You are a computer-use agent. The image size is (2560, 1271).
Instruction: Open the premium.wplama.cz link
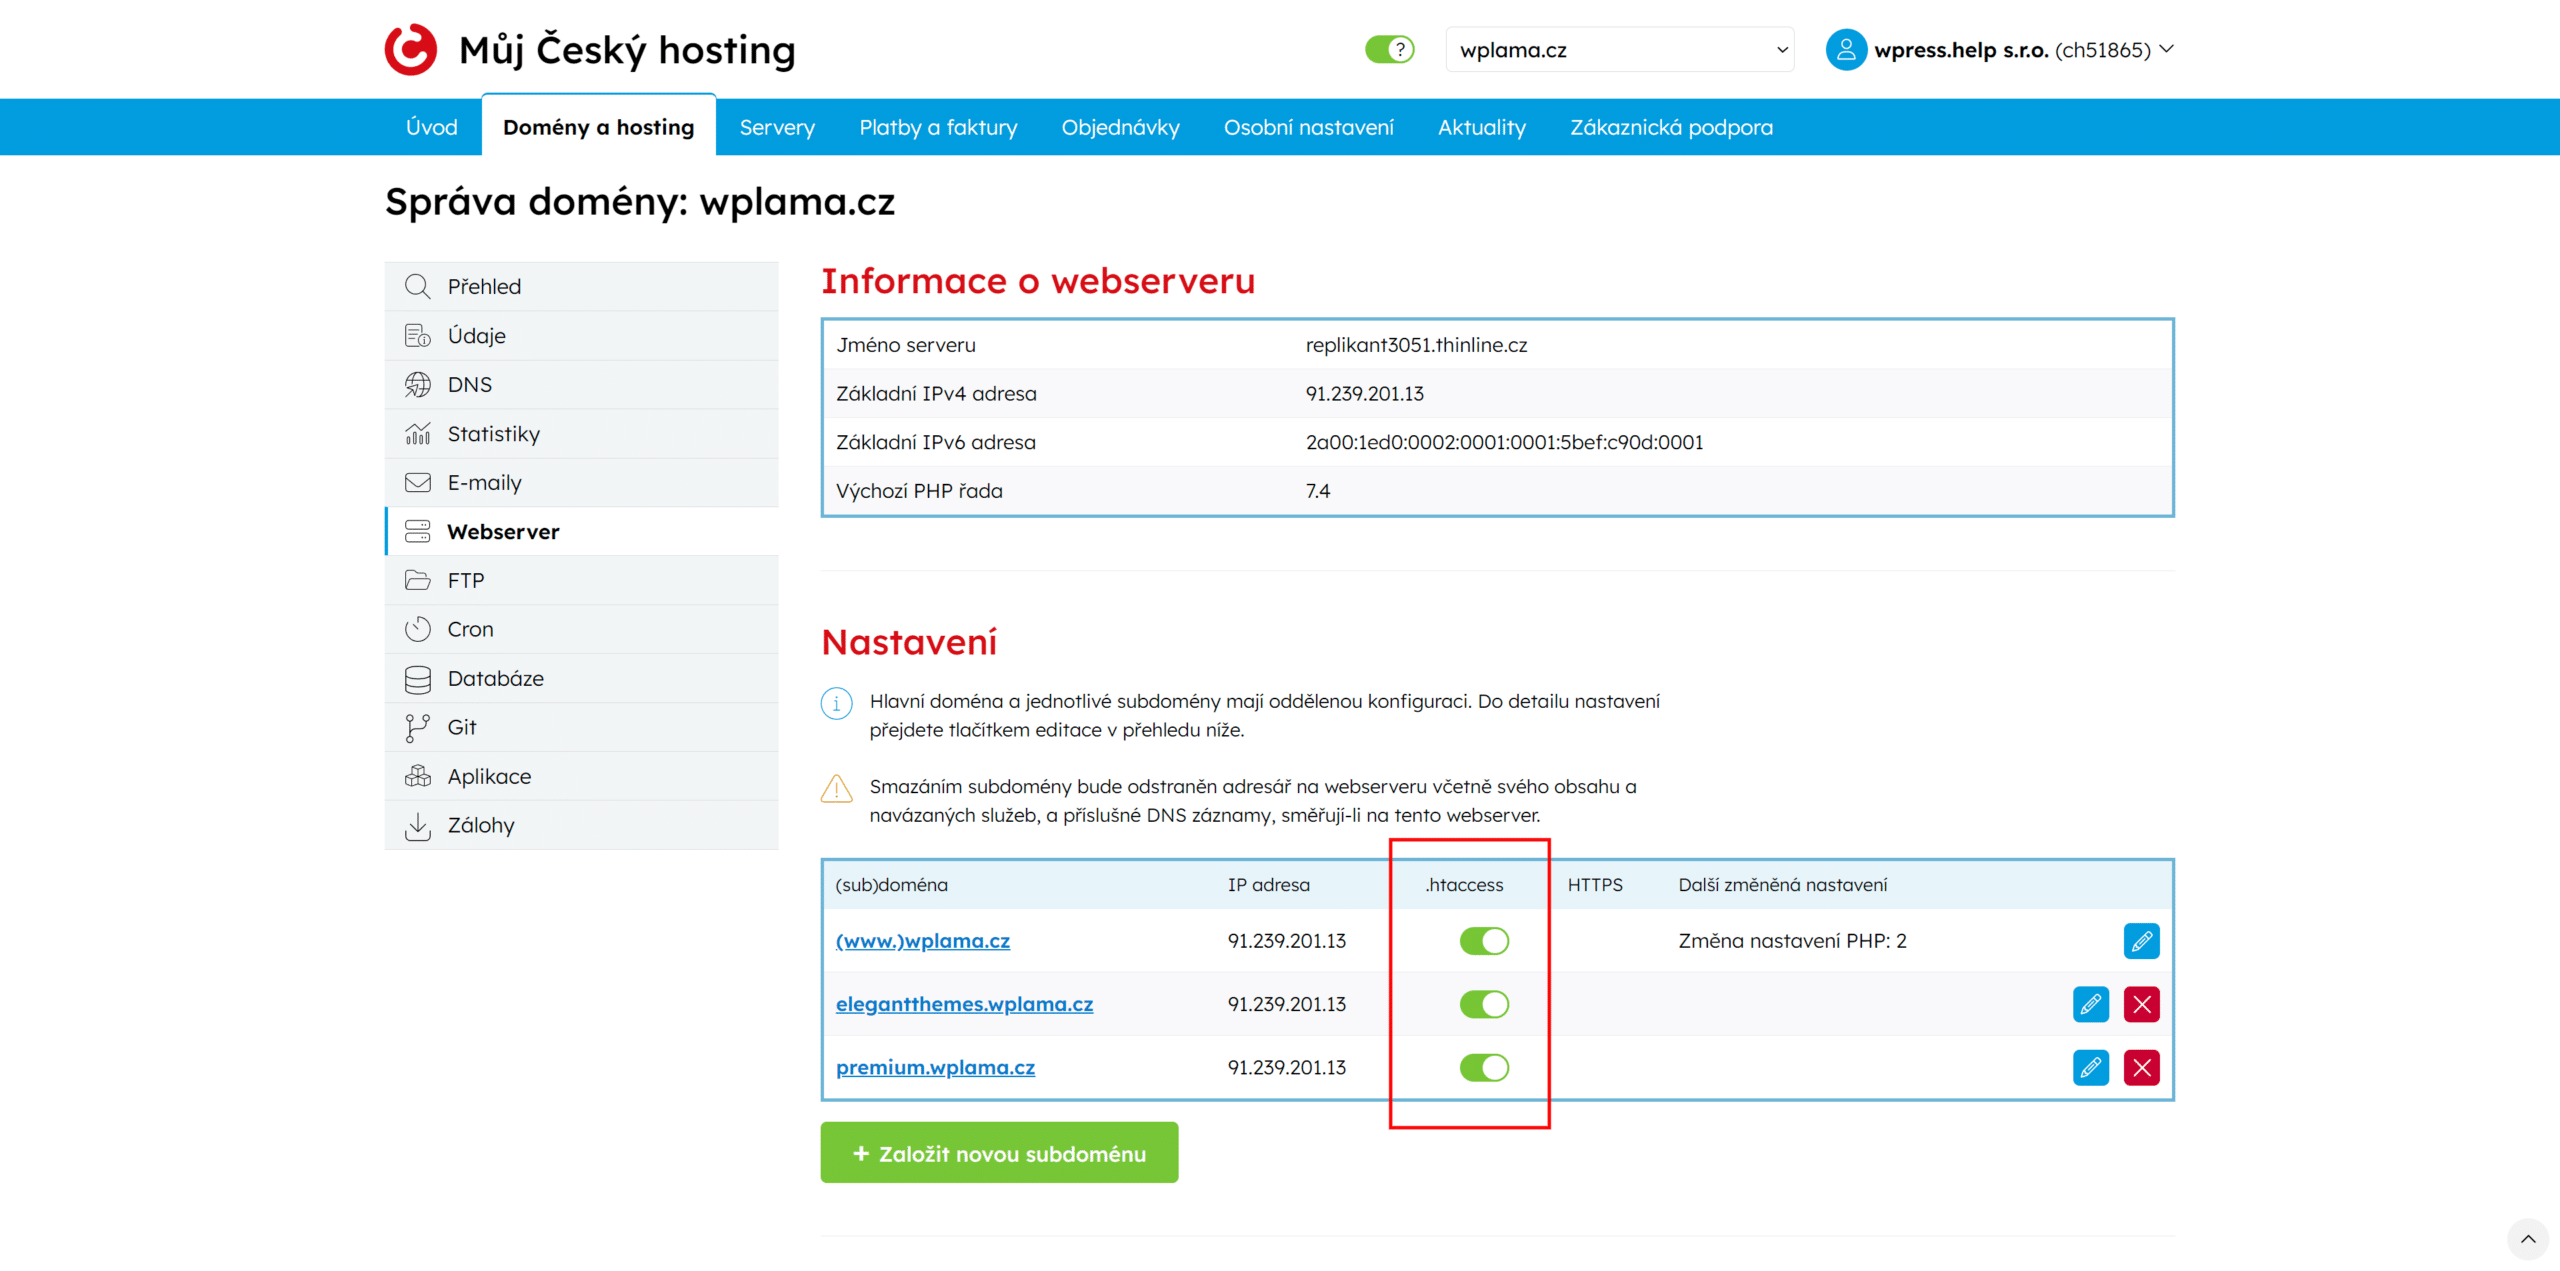[935, 1067]
